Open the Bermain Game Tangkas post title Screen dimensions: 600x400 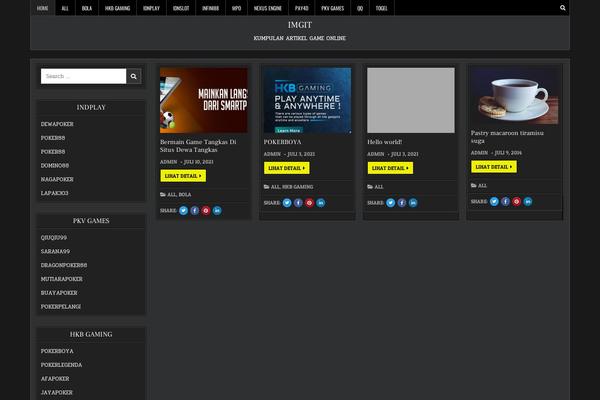click(198, 146)
